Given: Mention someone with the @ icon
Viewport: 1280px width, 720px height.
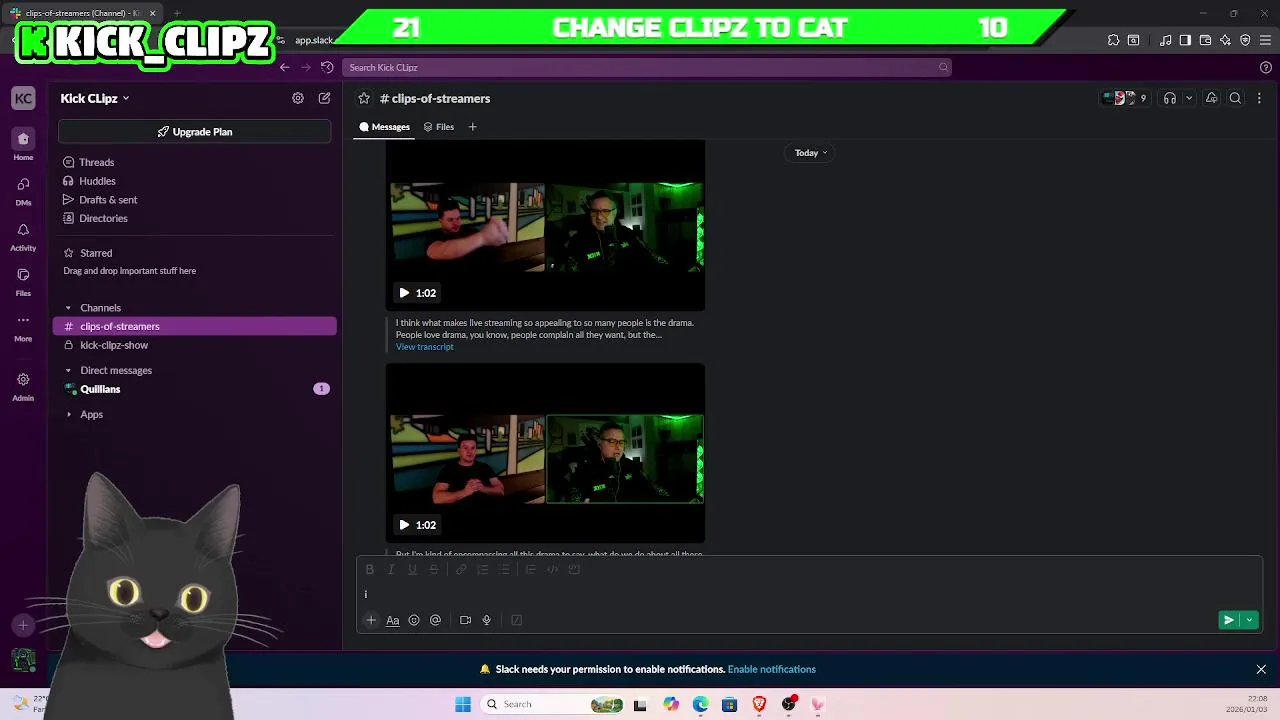Looking at the screenshot, I should point(435,620).
